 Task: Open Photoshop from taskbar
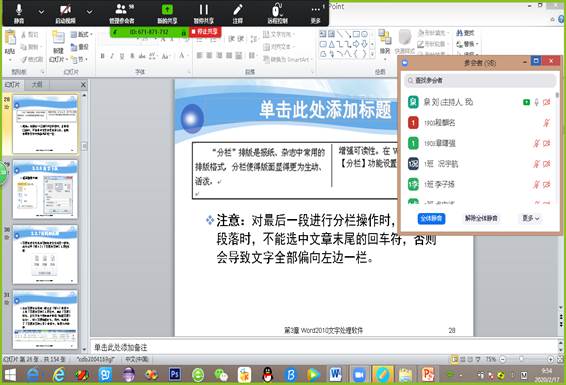175,375
